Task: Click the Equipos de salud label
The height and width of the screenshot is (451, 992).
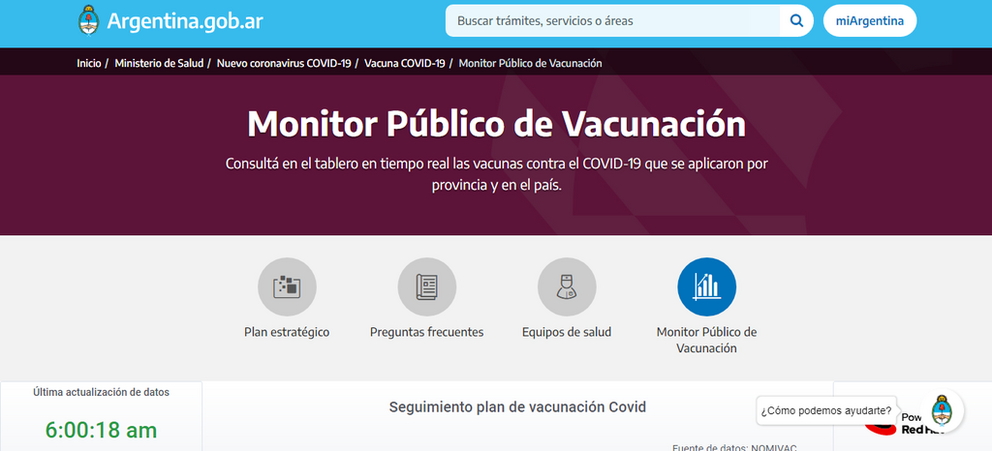Action: point(567,332)
